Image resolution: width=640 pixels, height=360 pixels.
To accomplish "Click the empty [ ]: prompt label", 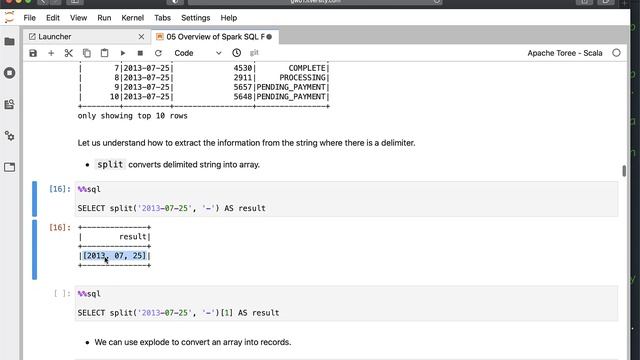I will (62, 293).
